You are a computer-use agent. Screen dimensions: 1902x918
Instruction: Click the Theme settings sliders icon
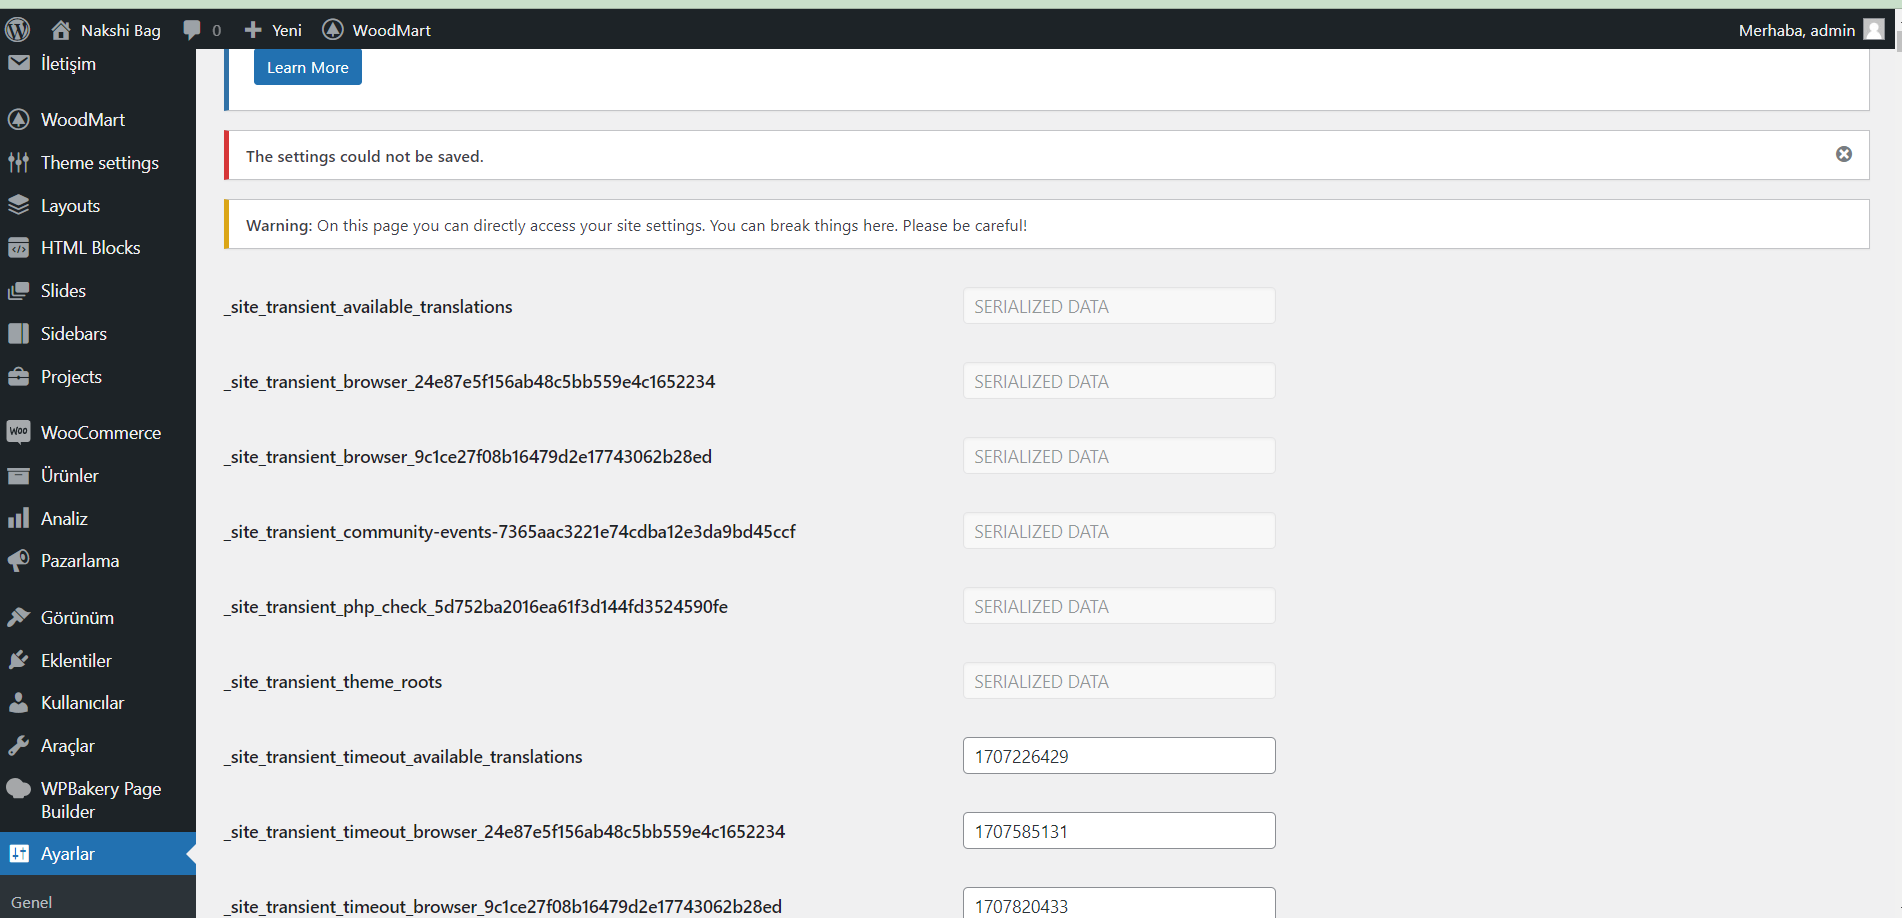pos(19,162)
